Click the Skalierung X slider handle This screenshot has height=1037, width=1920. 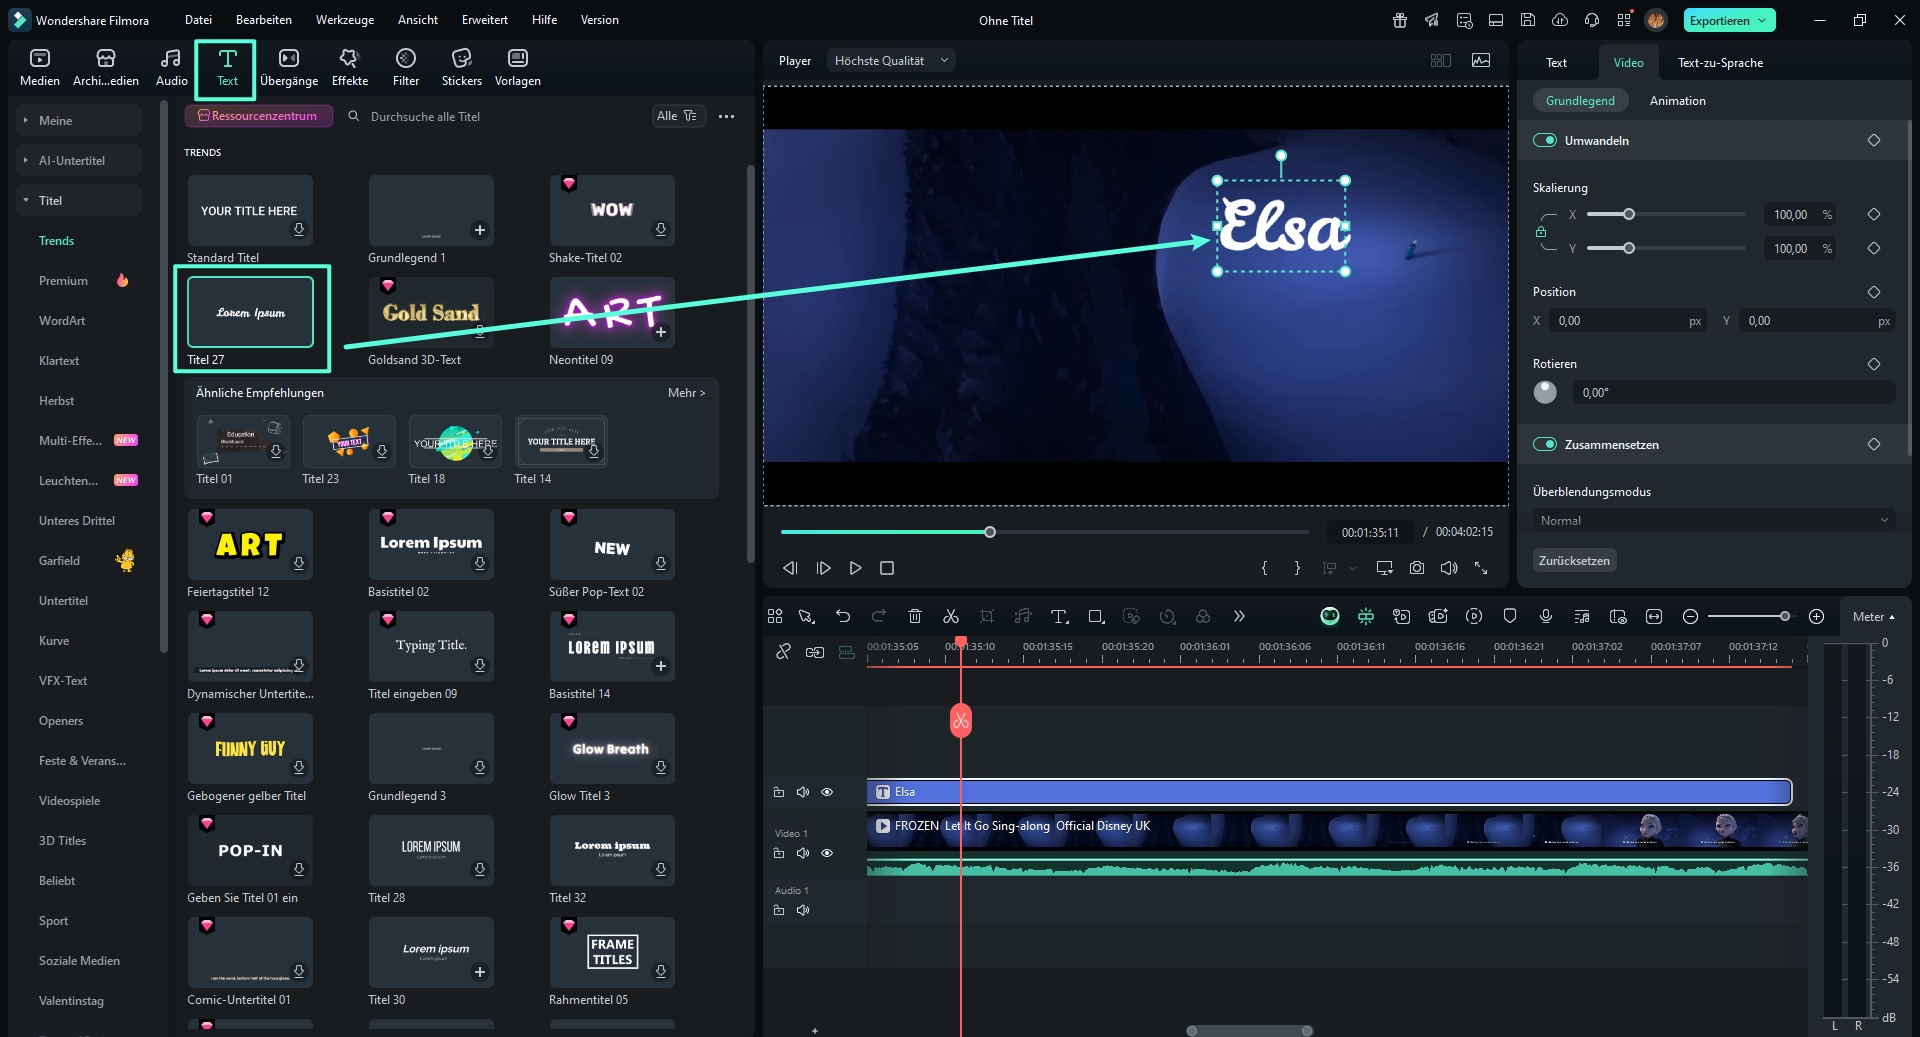[1628, 214]
